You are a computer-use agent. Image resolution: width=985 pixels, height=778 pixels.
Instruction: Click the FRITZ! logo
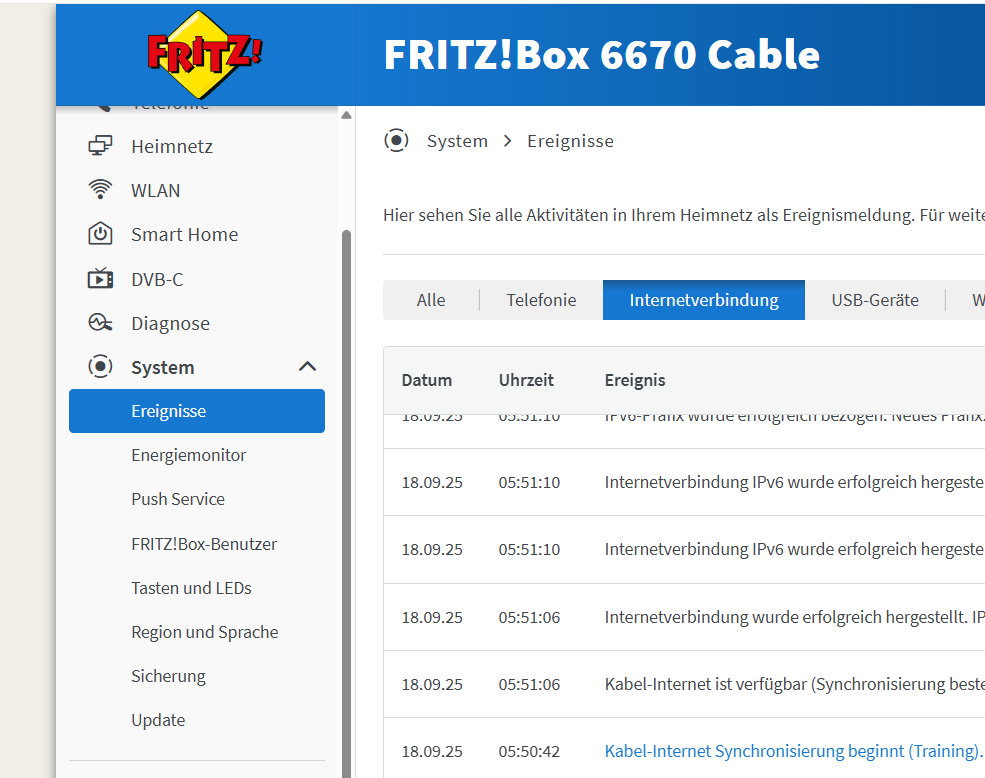coord(205,55)
